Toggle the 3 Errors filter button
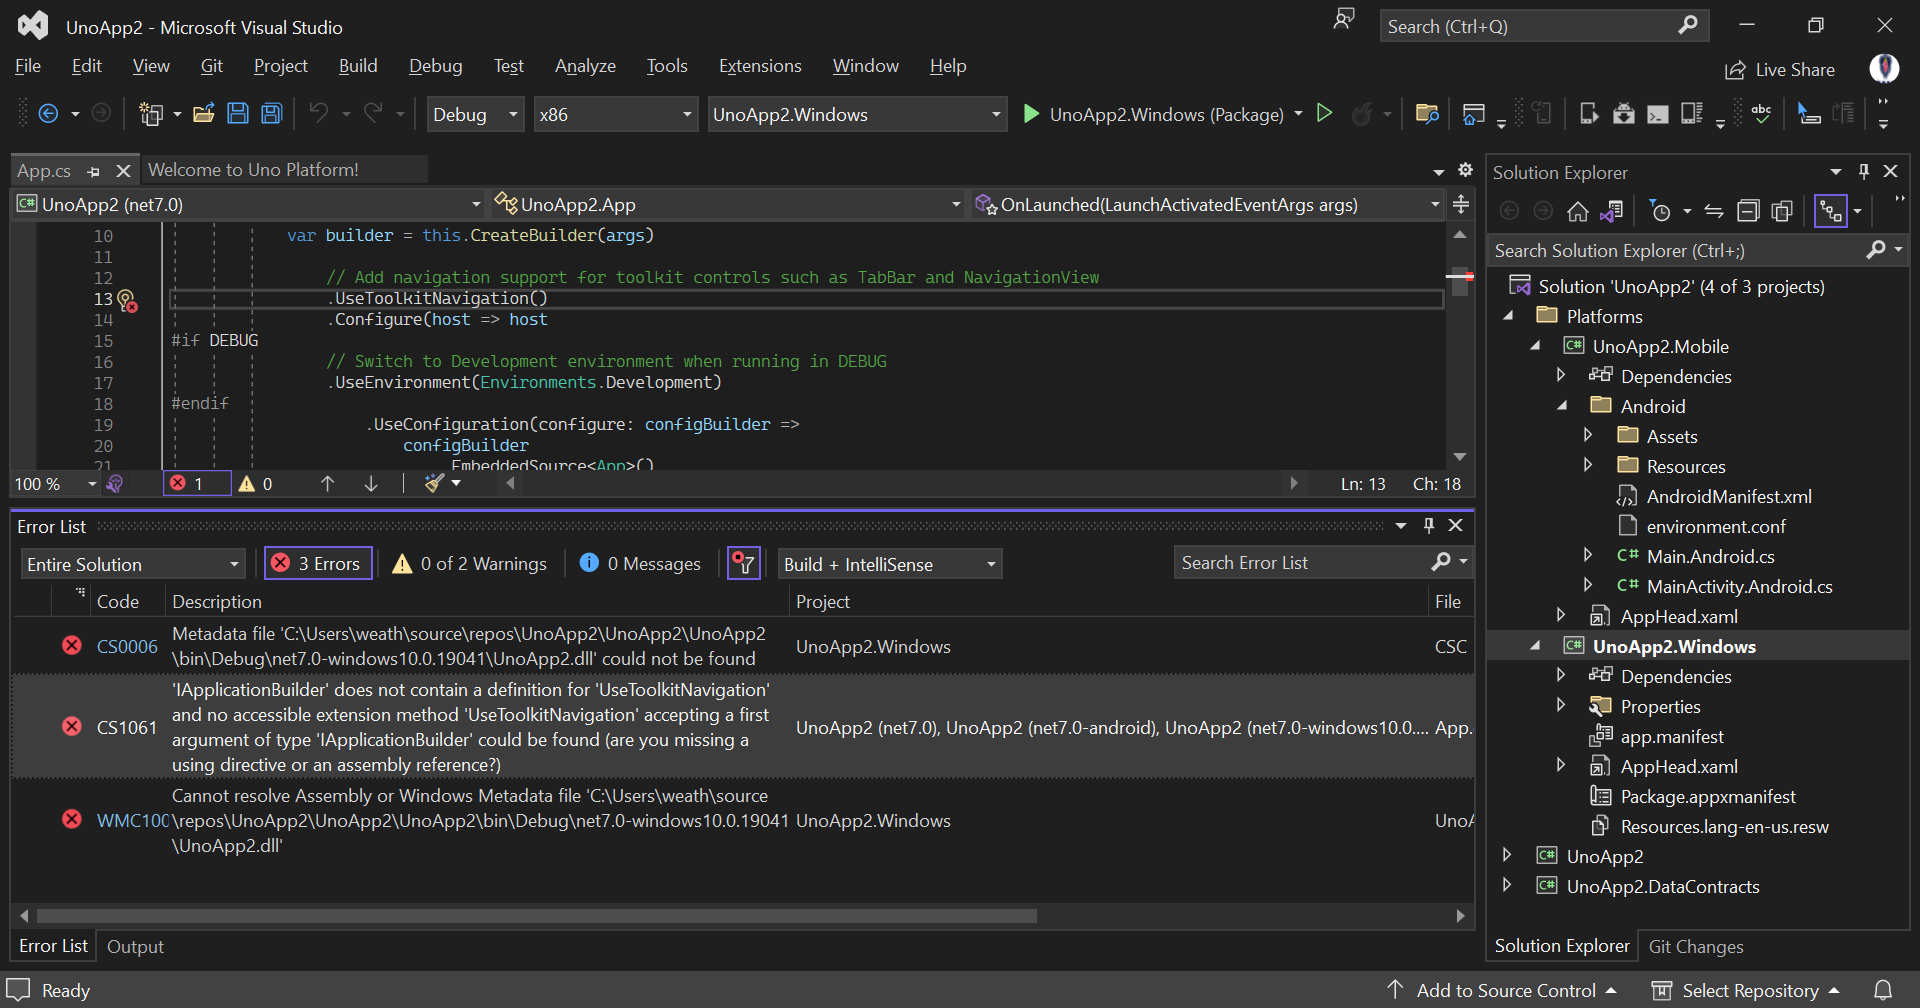 pyautogui.click(x=319, y=563)
